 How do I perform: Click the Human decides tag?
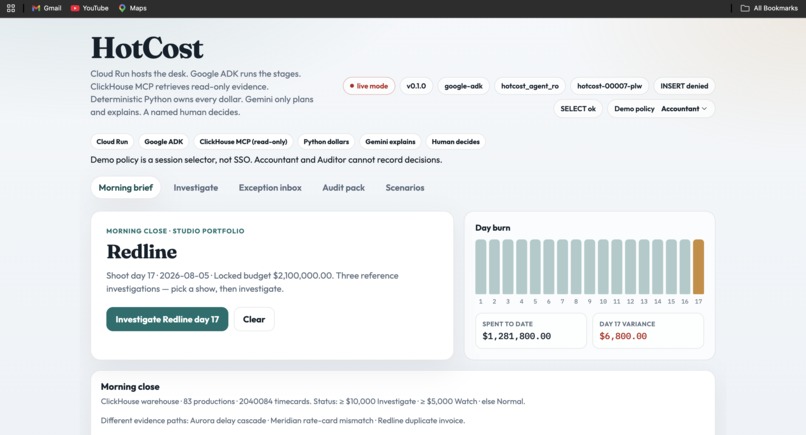coord(455,141)
